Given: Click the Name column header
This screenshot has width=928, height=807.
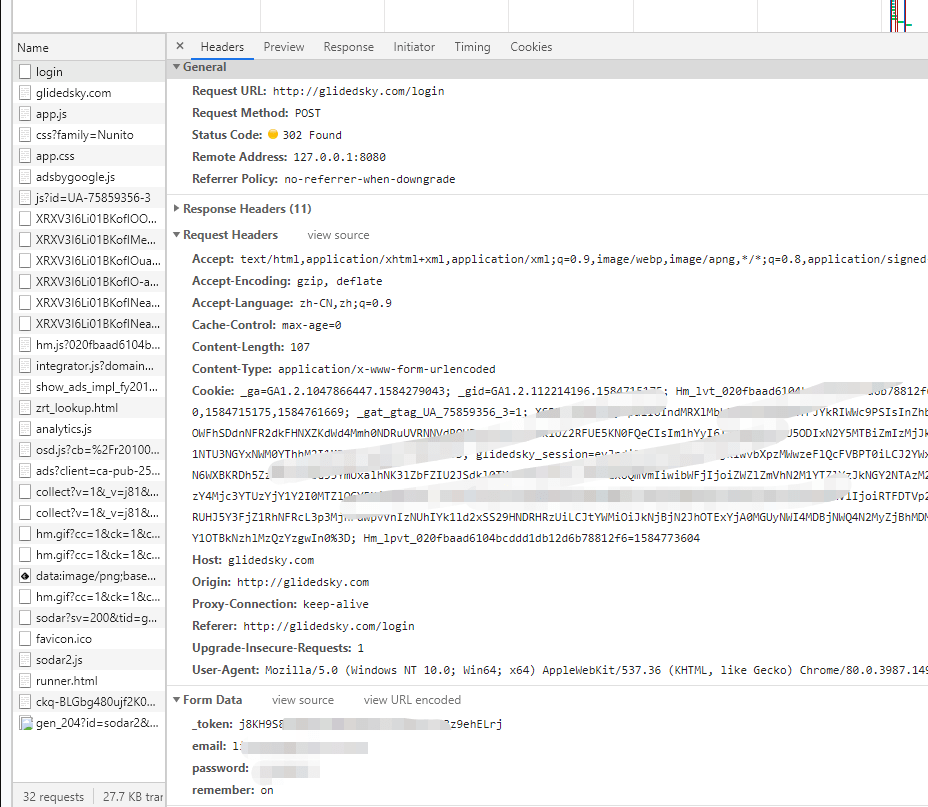Looking at the screenshot, I should click(89, 48).
